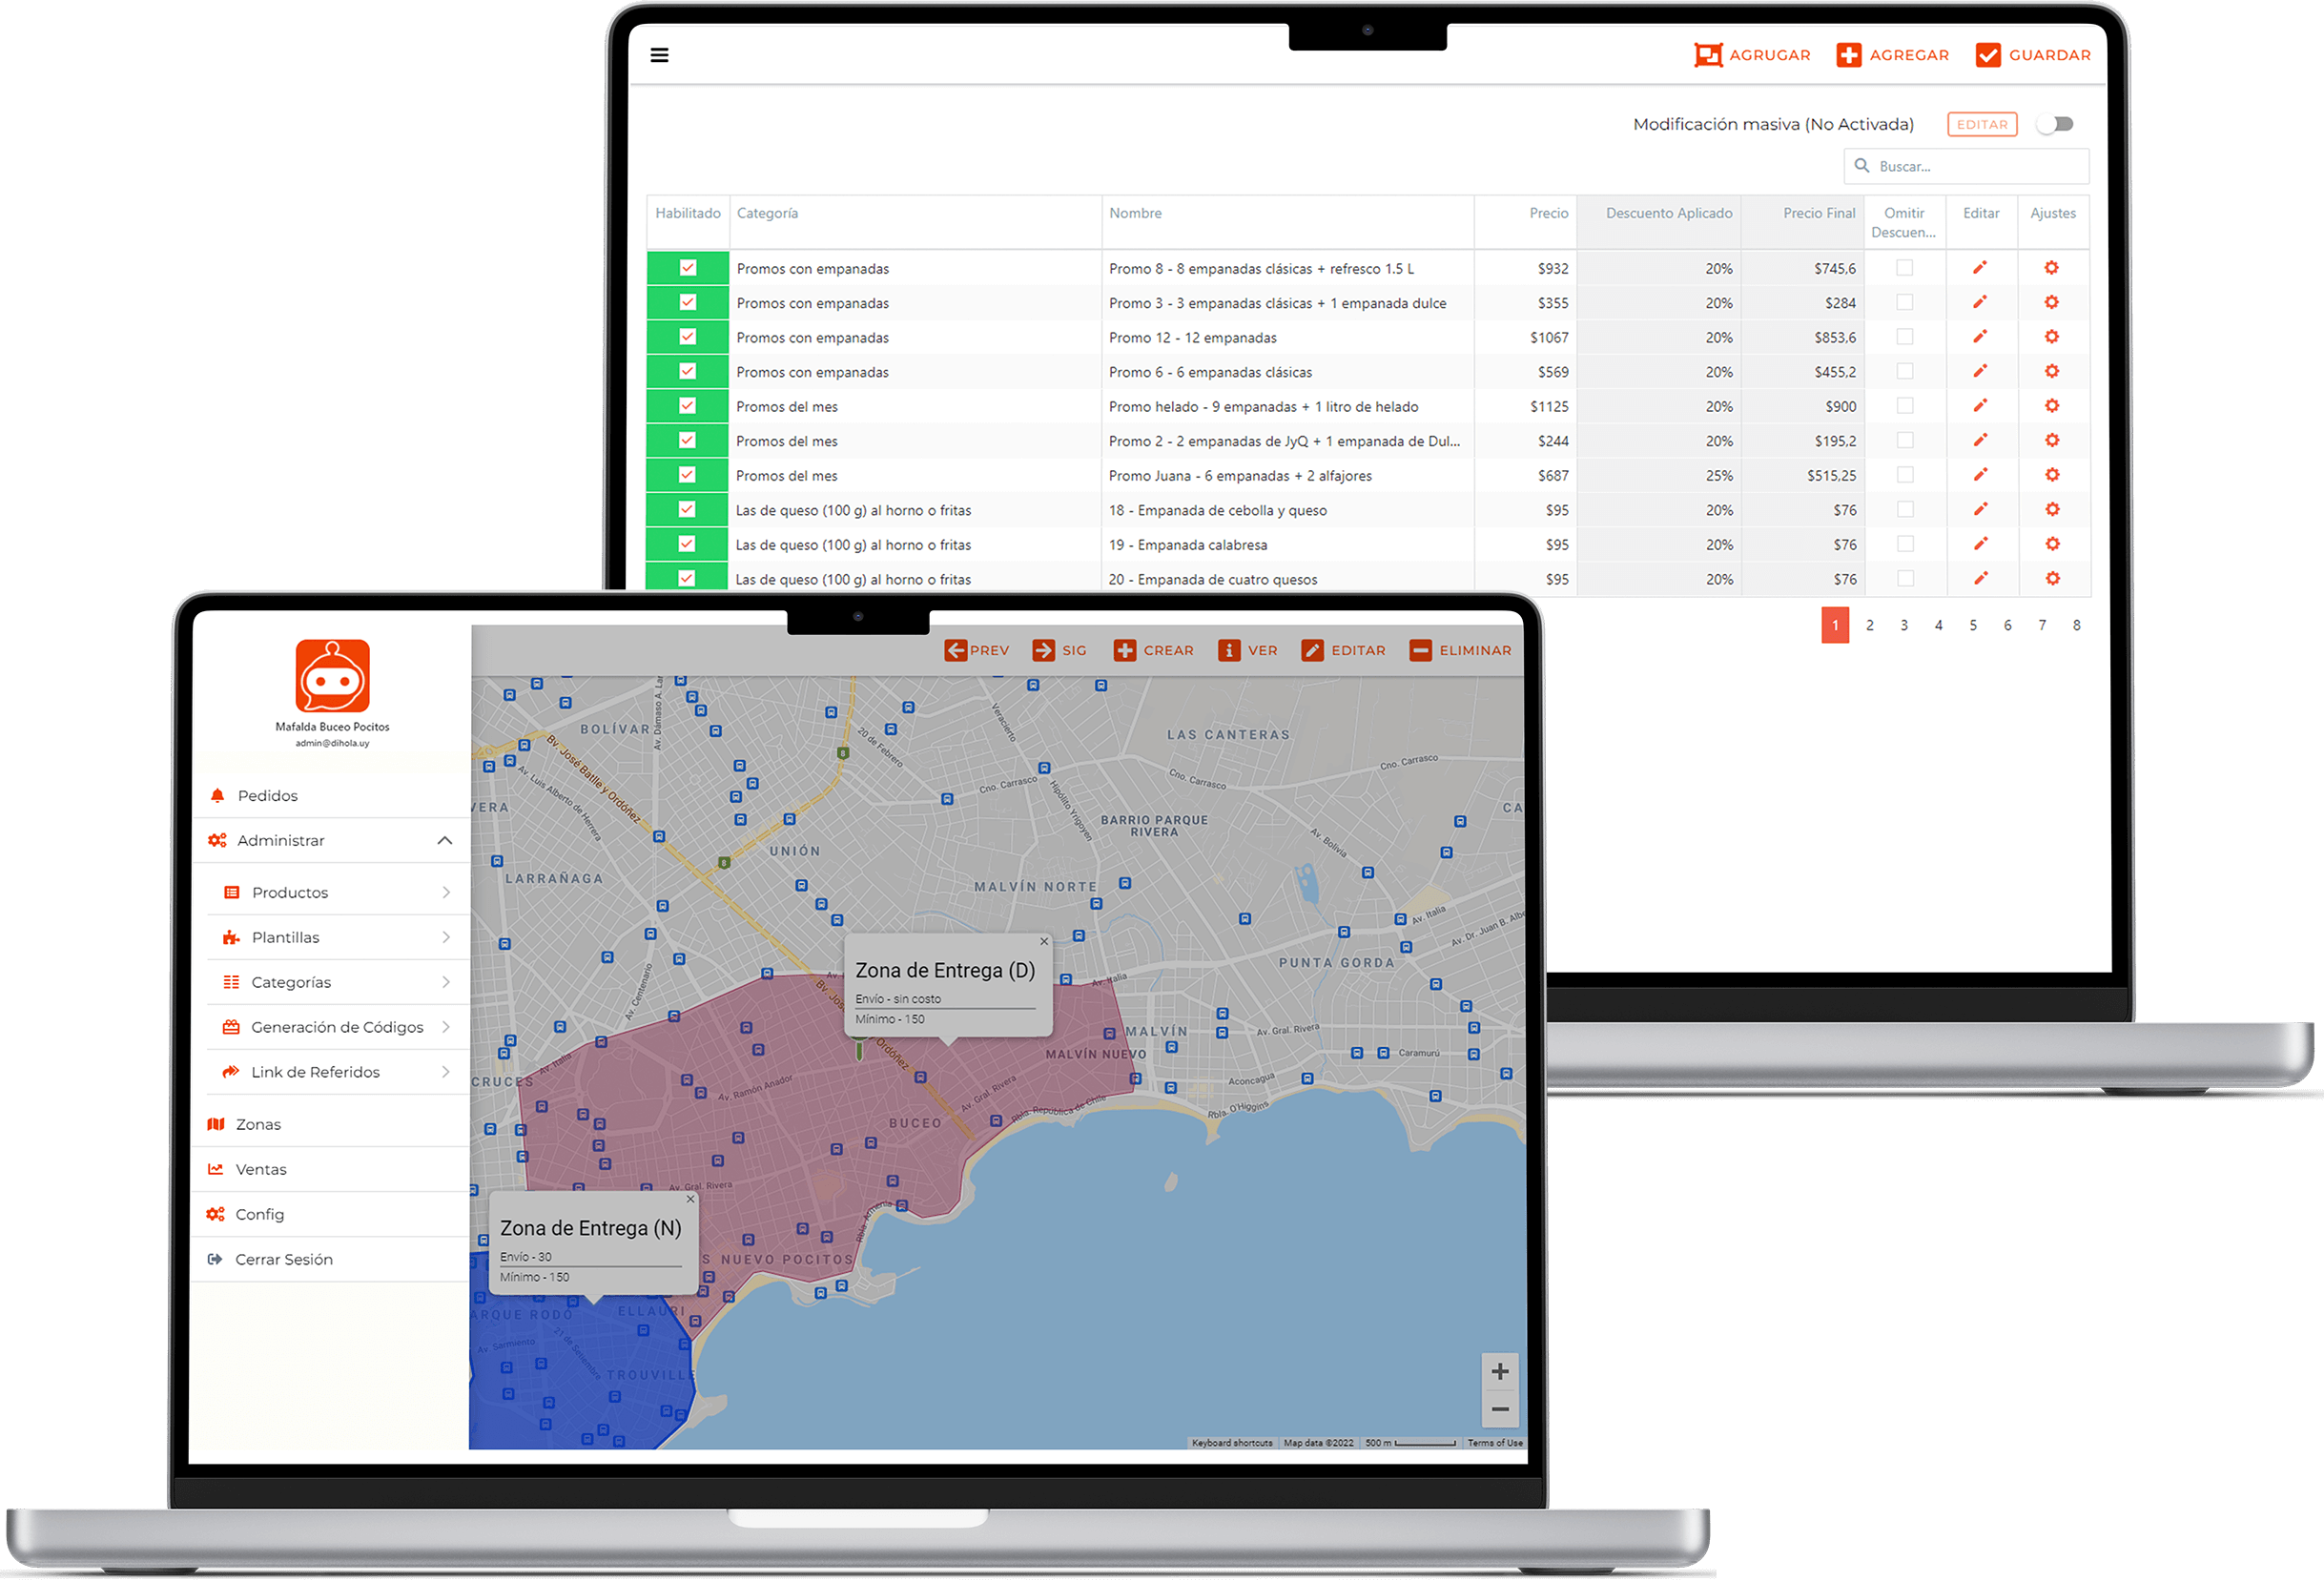The image size is (2324, 1581).
Task: Go to page 2 of products table
Action: [1869, 626]
